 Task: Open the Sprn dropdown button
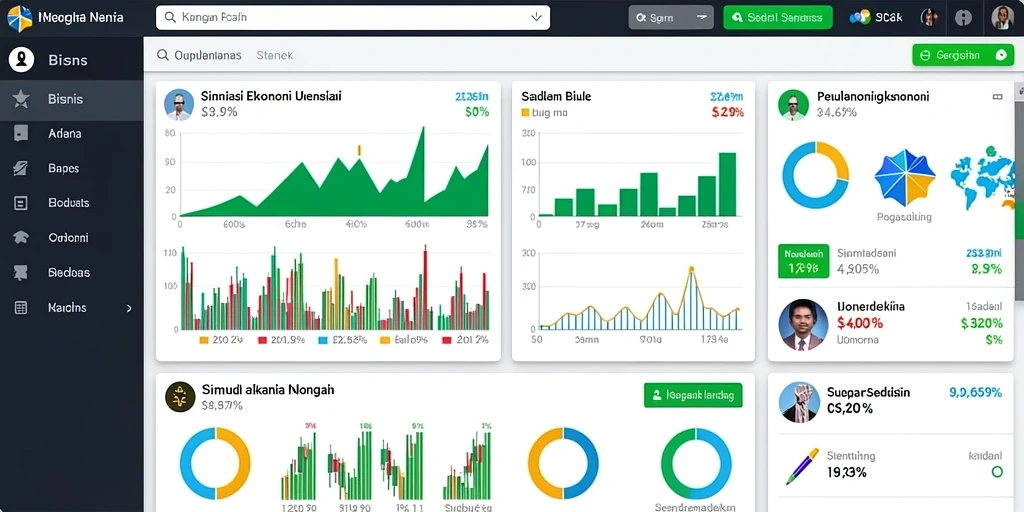(x=671, y=18)
